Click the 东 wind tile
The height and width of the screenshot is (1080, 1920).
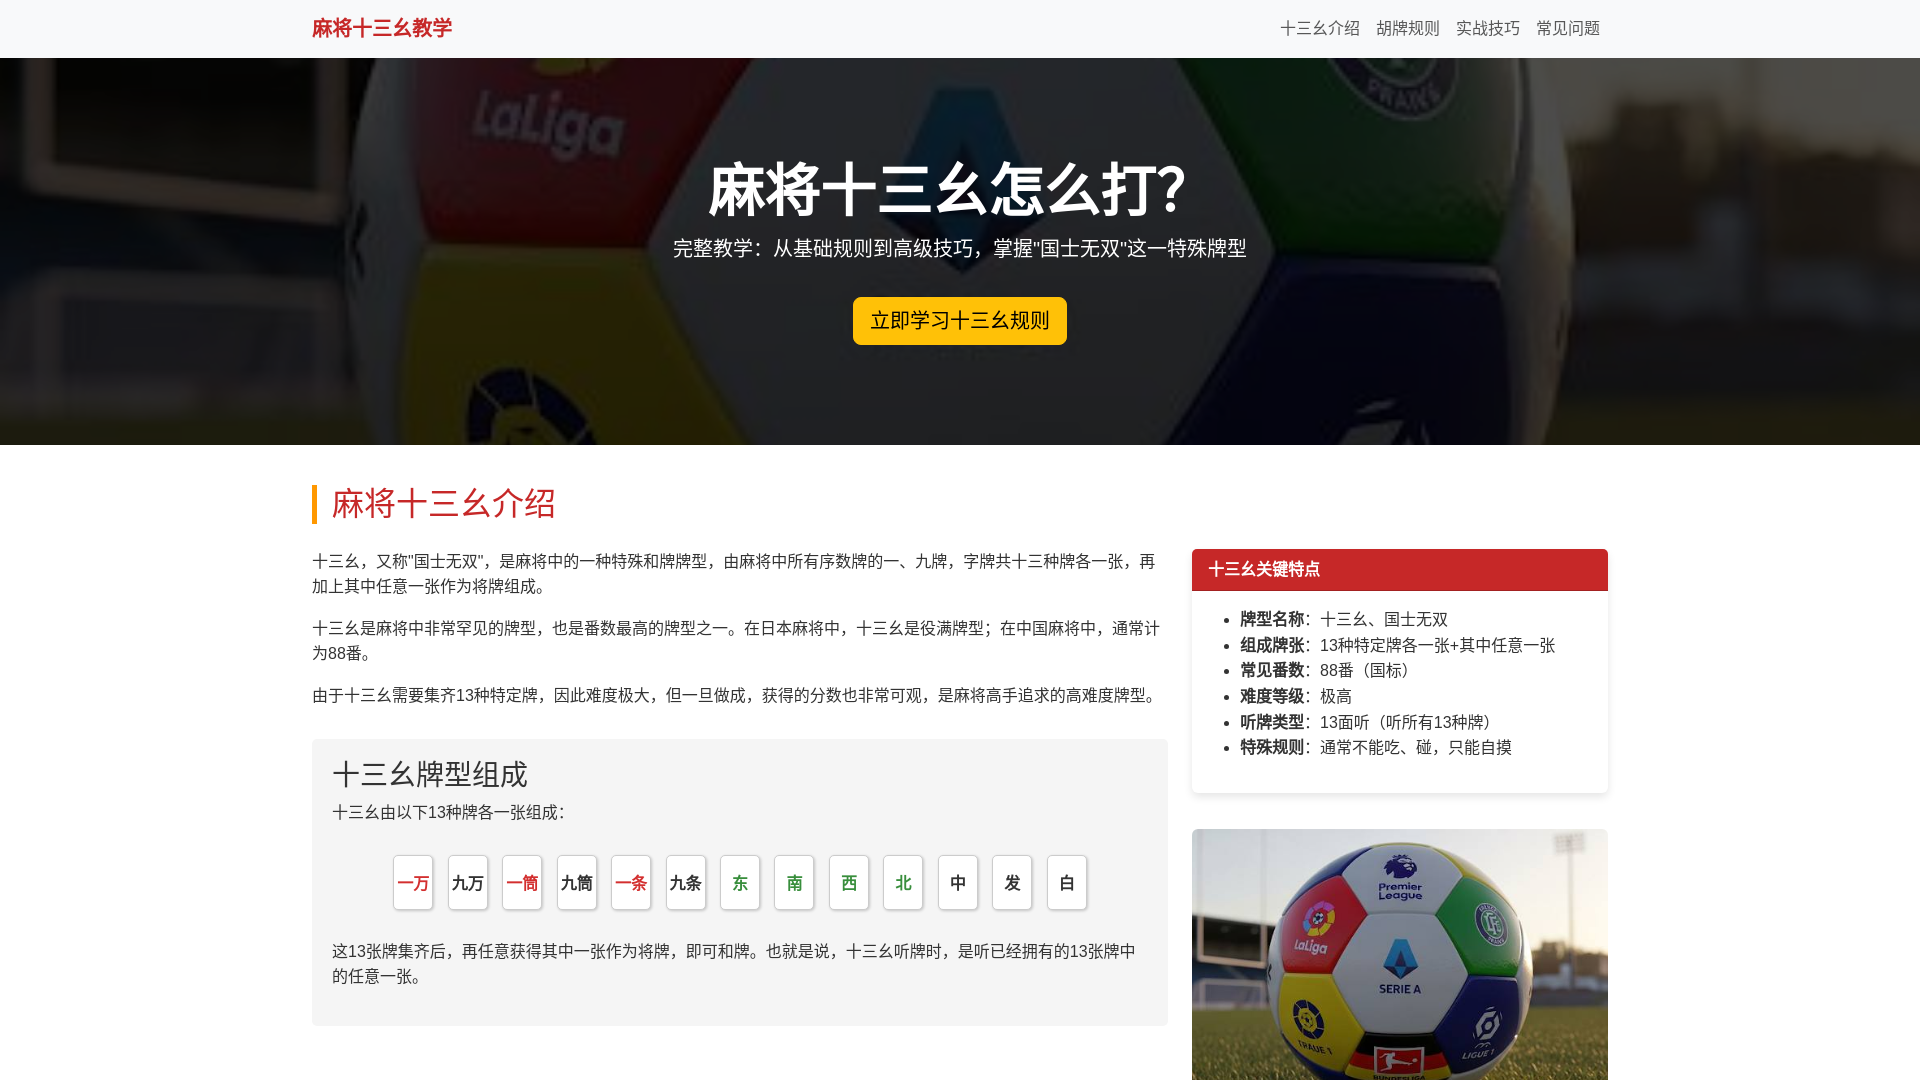[x=740, y=883]
